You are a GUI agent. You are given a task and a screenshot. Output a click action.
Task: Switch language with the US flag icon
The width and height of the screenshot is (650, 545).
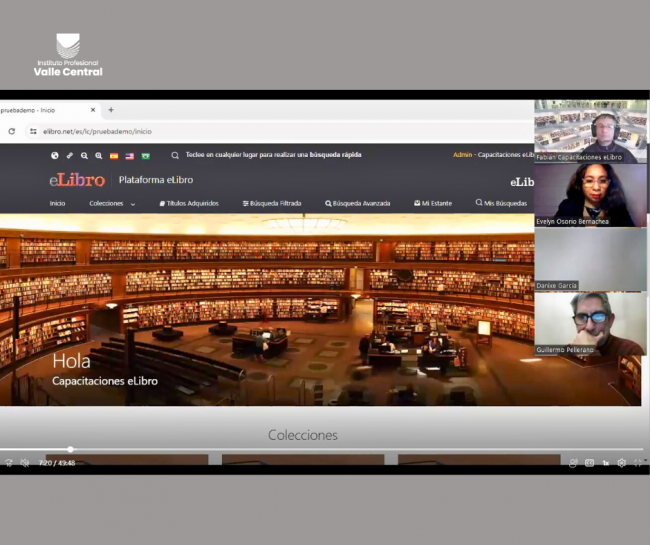(x=130, y=156)
